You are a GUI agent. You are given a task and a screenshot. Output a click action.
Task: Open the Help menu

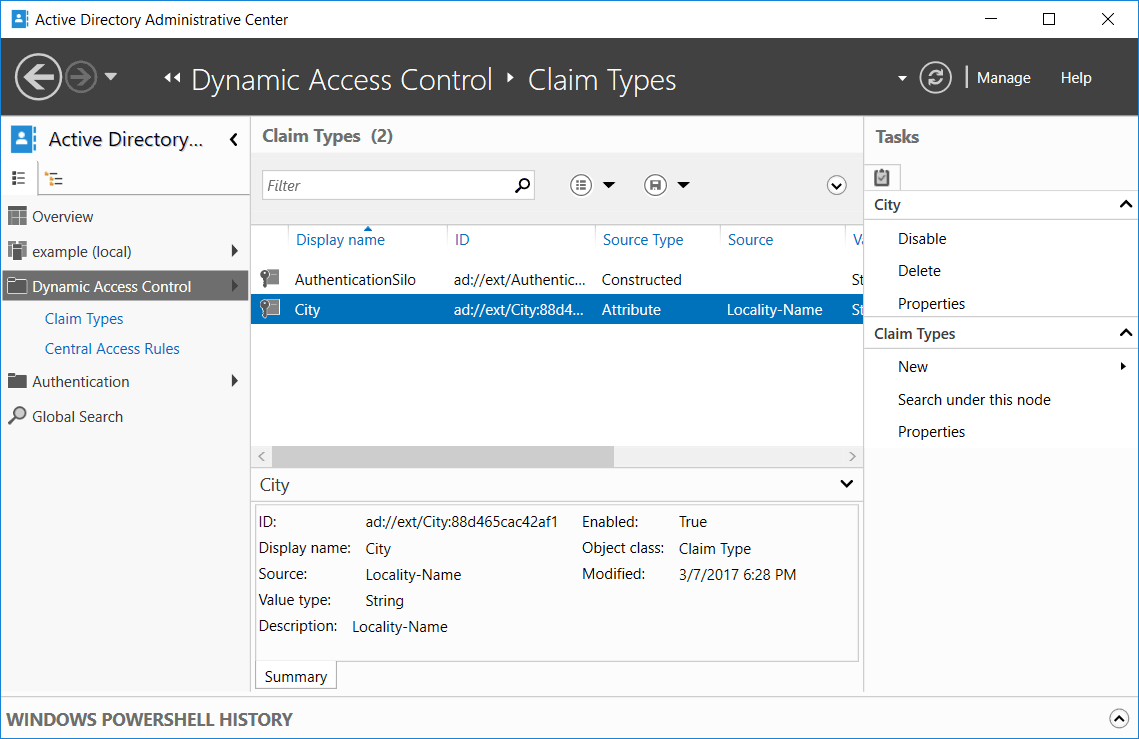click(x=1076, y=78)
